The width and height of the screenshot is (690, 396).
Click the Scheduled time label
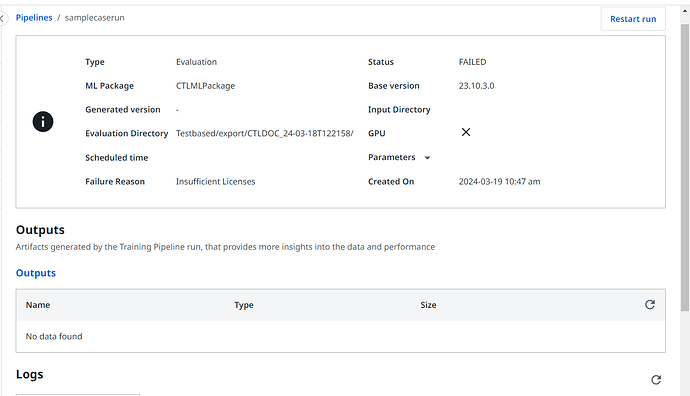click(117, 158)
